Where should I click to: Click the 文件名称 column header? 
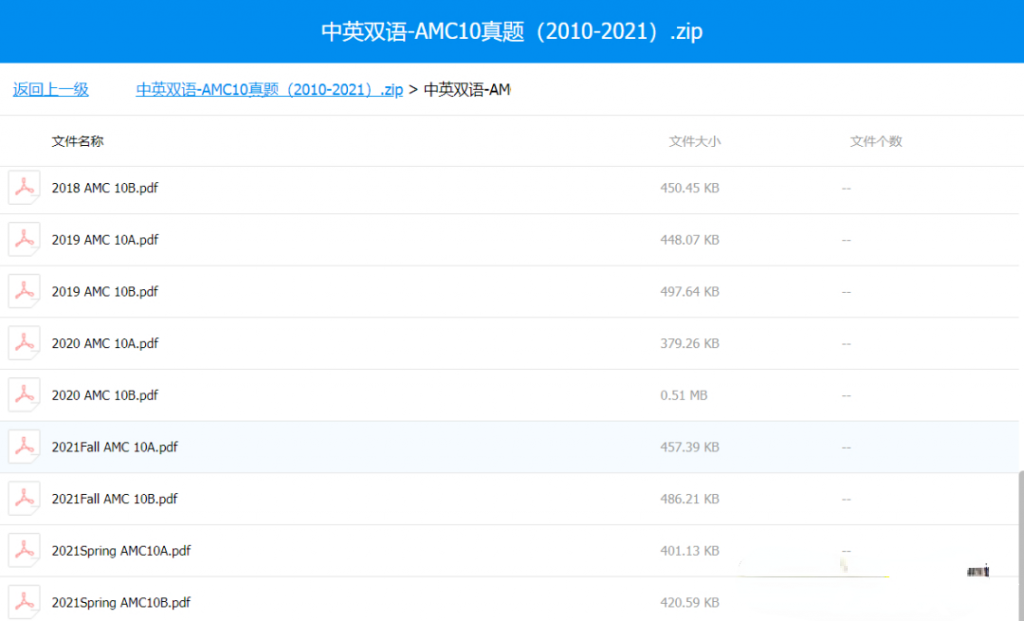78,141
